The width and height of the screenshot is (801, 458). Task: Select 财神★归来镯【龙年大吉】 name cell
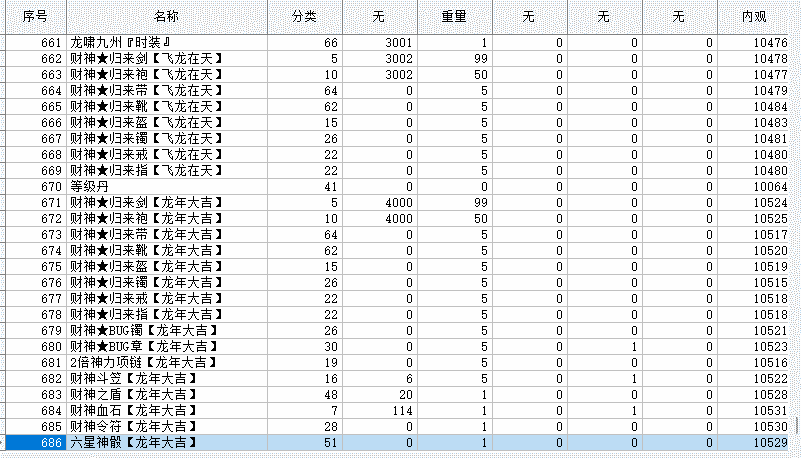coord(167,282)
